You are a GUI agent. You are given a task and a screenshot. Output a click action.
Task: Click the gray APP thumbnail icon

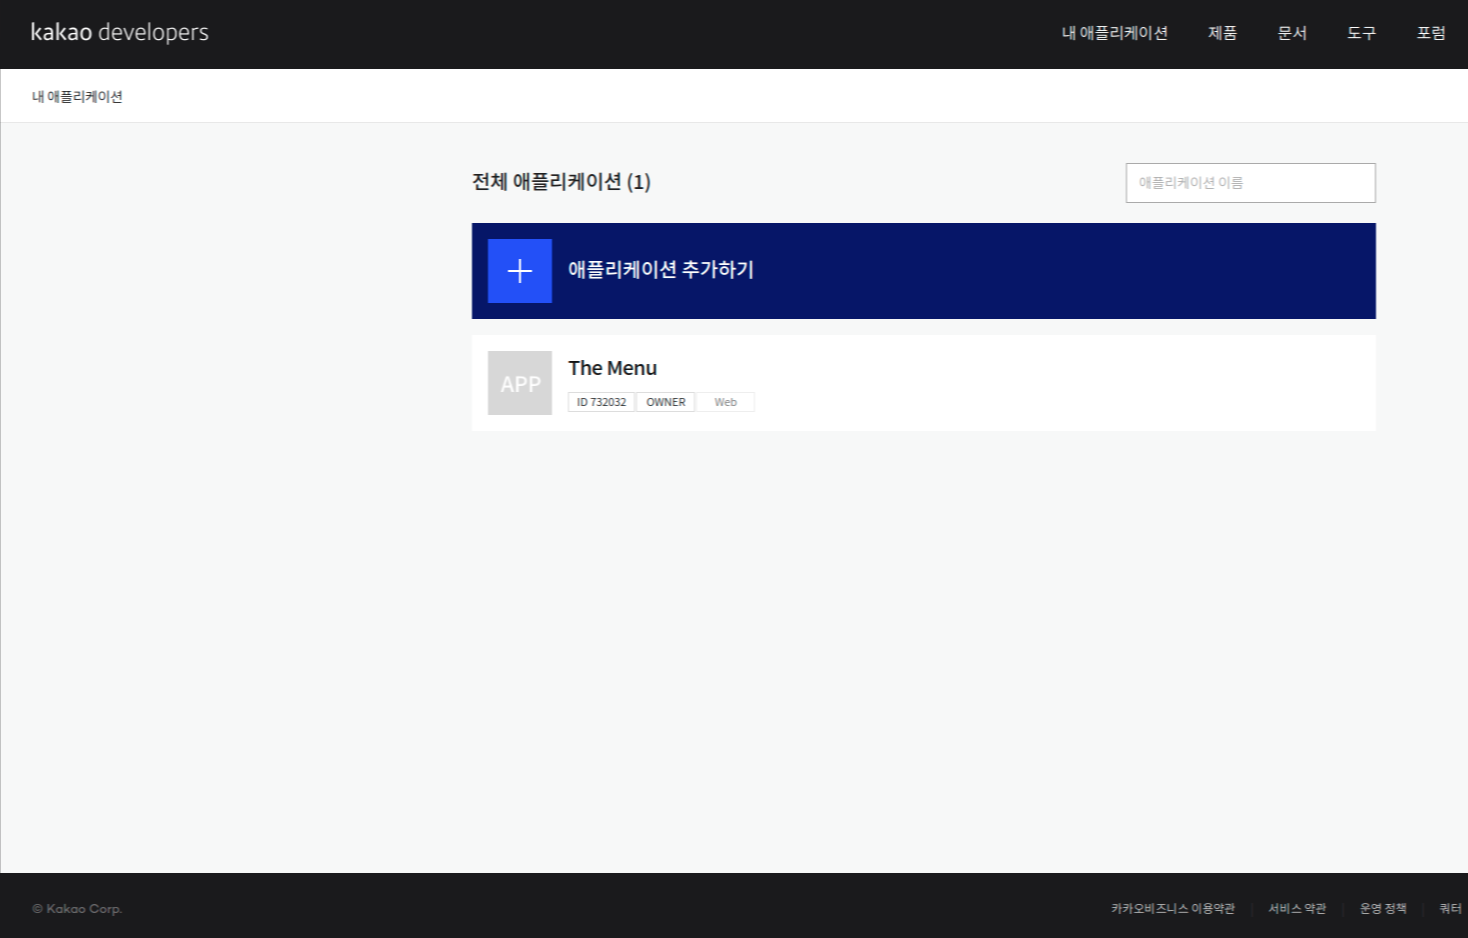pos(520,383)
